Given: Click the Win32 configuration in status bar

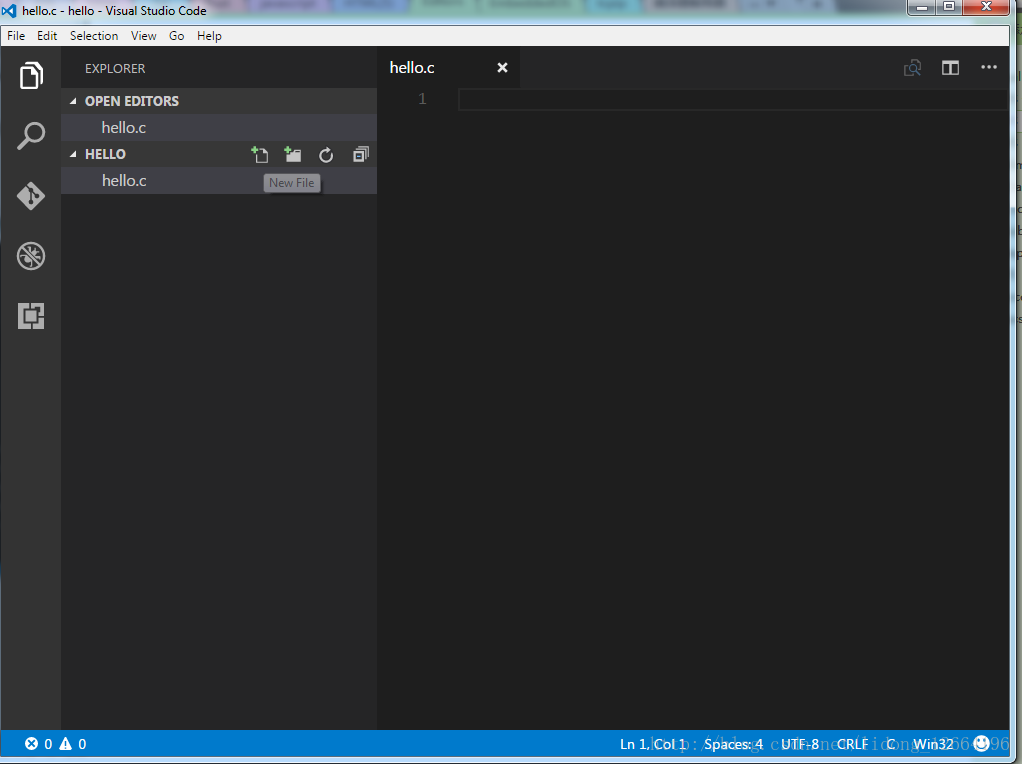Looking at the screenshot, I should (x=933, y=744).
